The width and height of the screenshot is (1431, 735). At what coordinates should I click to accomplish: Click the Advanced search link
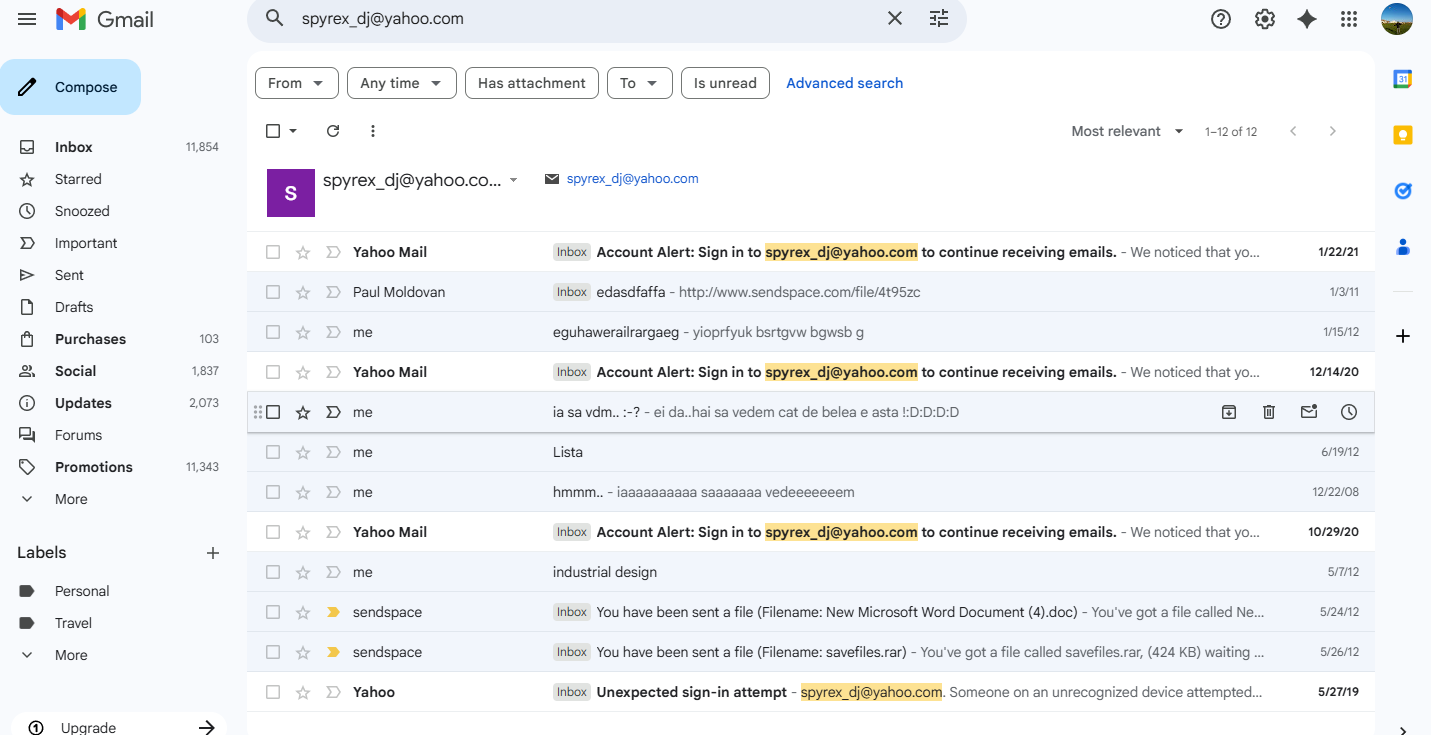844,83
